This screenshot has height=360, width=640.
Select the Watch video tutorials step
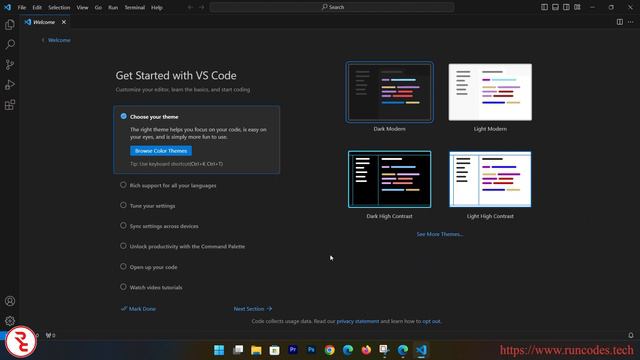(x=156, y=287)
